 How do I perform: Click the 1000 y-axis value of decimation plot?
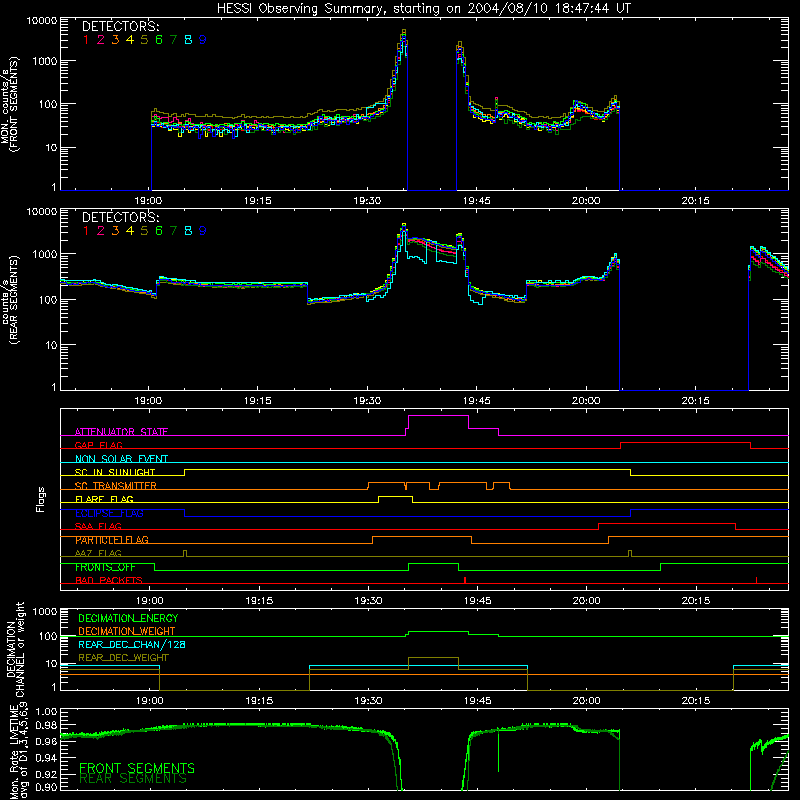pyautogui.click(x=45, y=612)
